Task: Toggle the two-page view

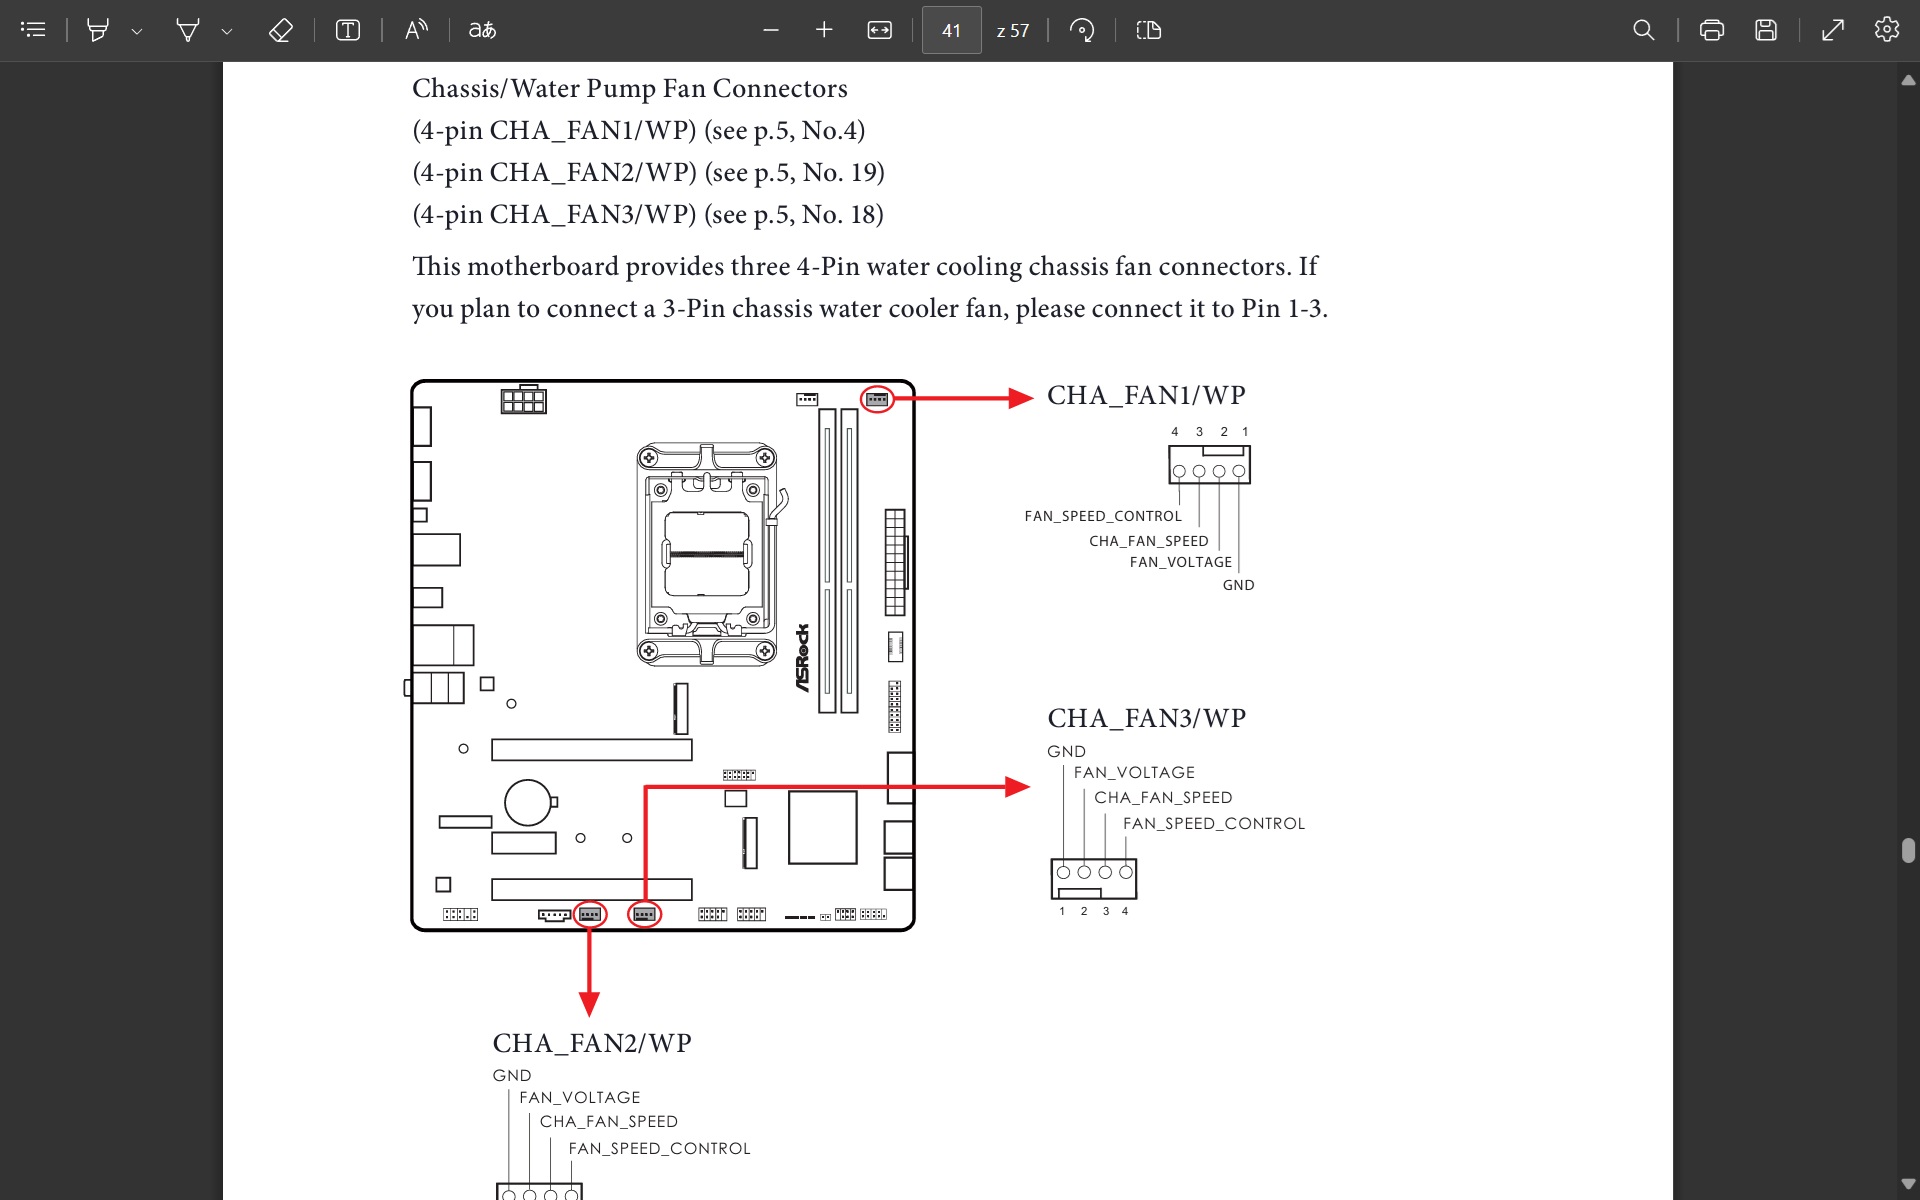Action: coord(1149,30)
